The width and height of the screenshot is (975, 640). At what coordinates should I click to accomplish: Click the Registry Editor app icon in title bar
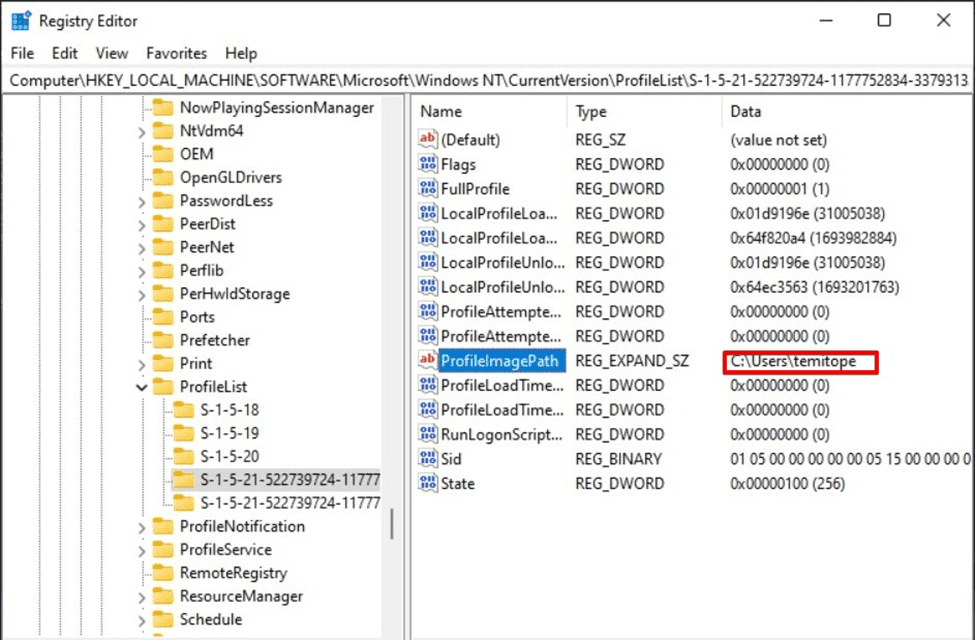[x=21, y=21]
